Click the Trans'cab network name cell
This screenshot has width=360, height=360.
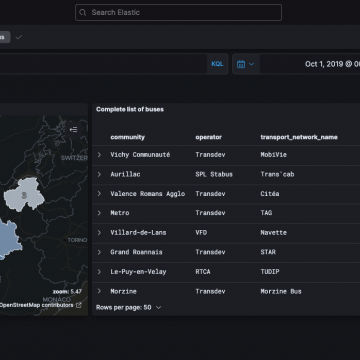click(277, 174)
